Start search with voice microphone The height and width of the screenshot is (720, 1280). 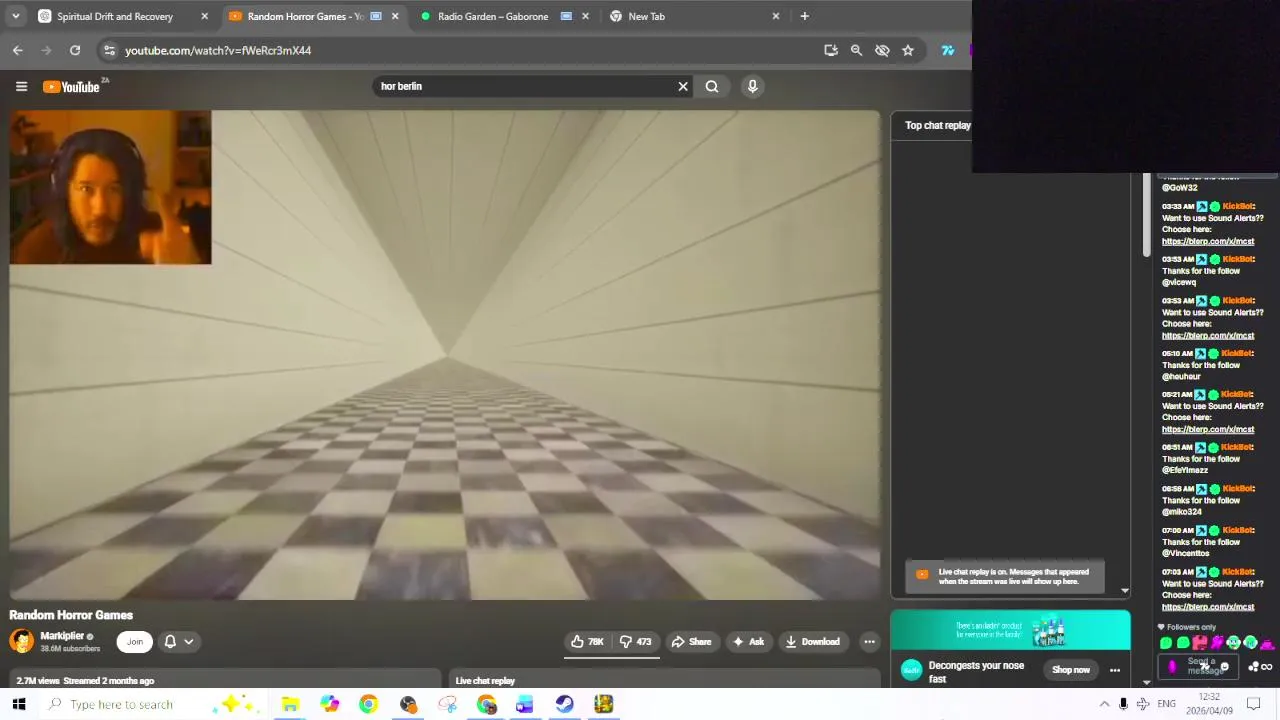pos(753,86)
